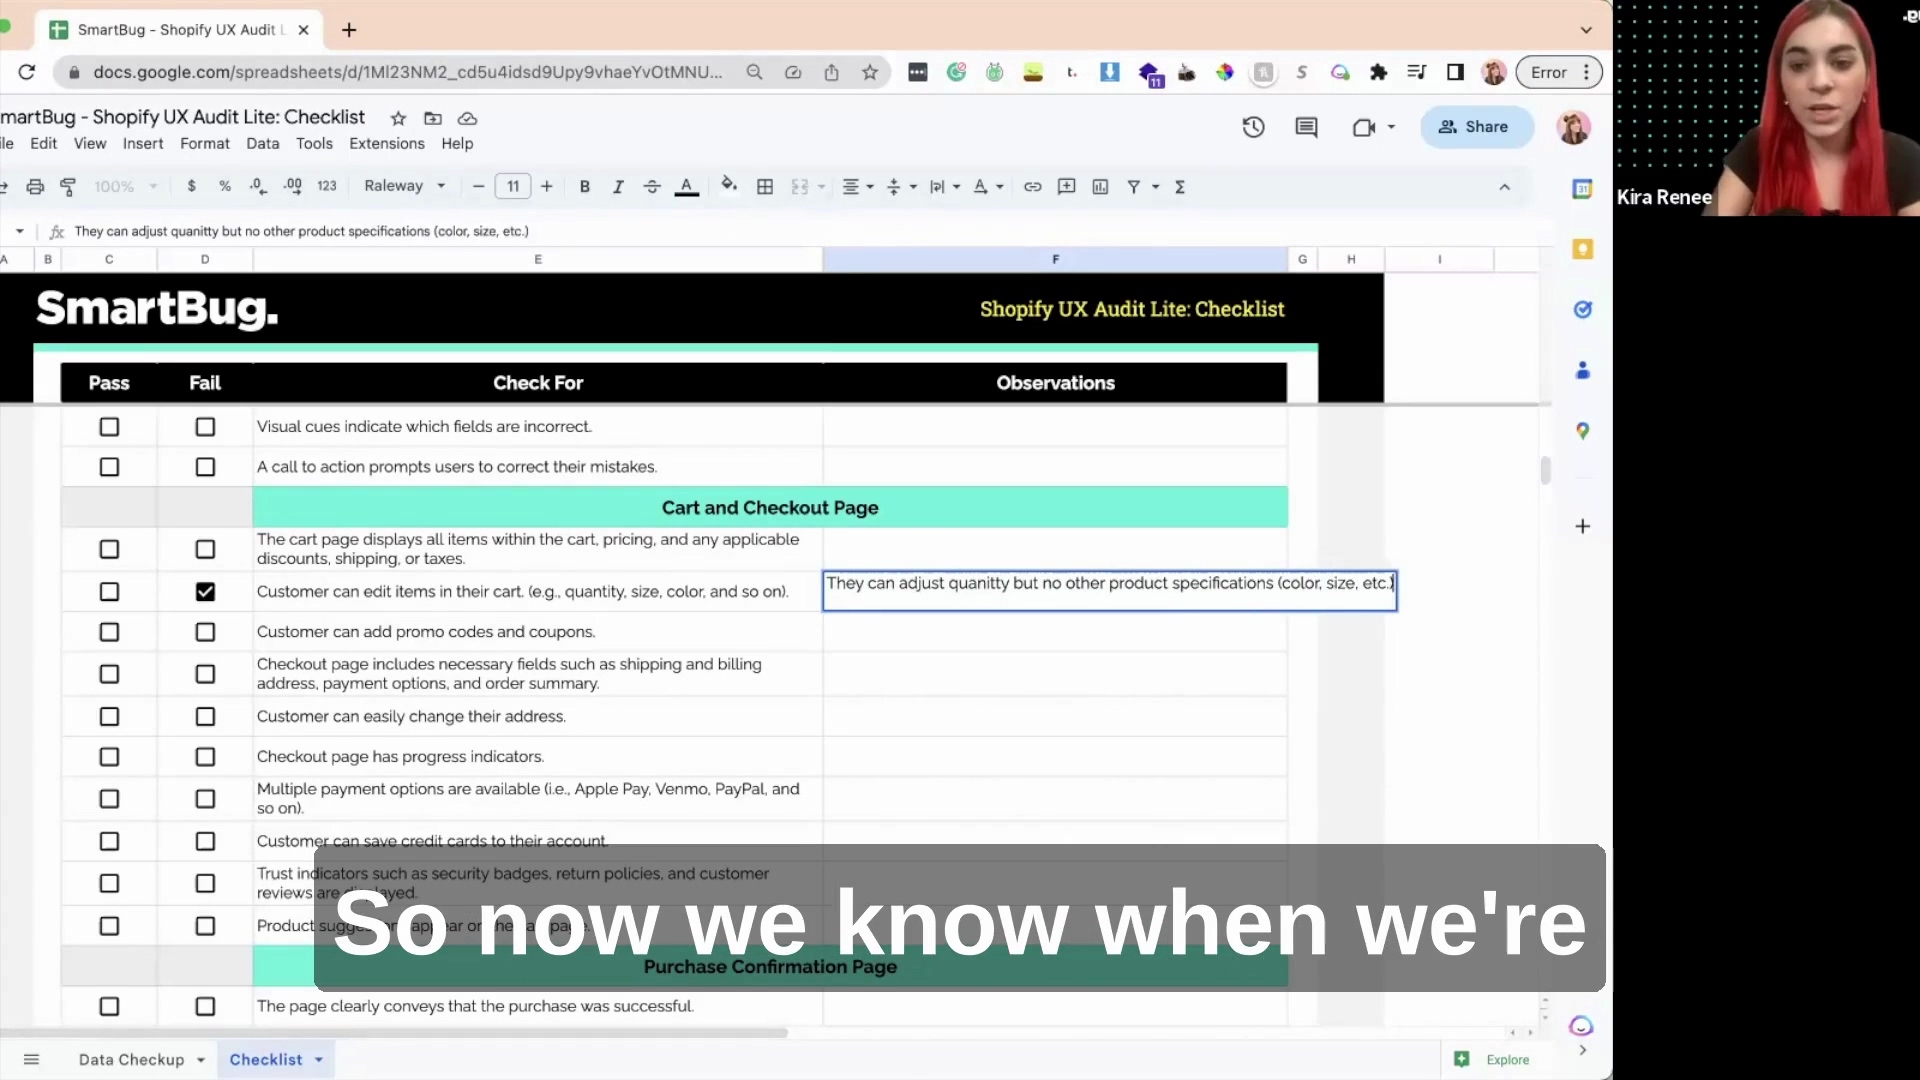Open Google Calendar side panel icon
1920x1080 pixels.
pos(1582,189)
